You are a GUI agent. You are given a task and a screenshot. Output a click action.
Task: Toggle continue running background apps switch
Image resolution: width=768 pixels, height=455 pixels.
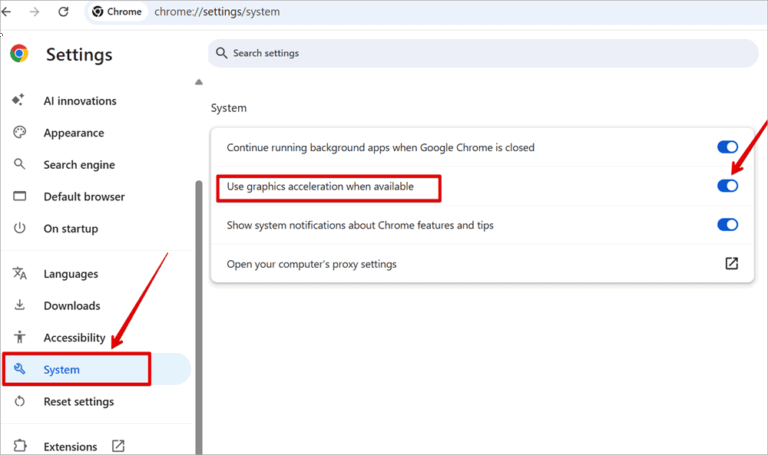[x=727, y=147]
